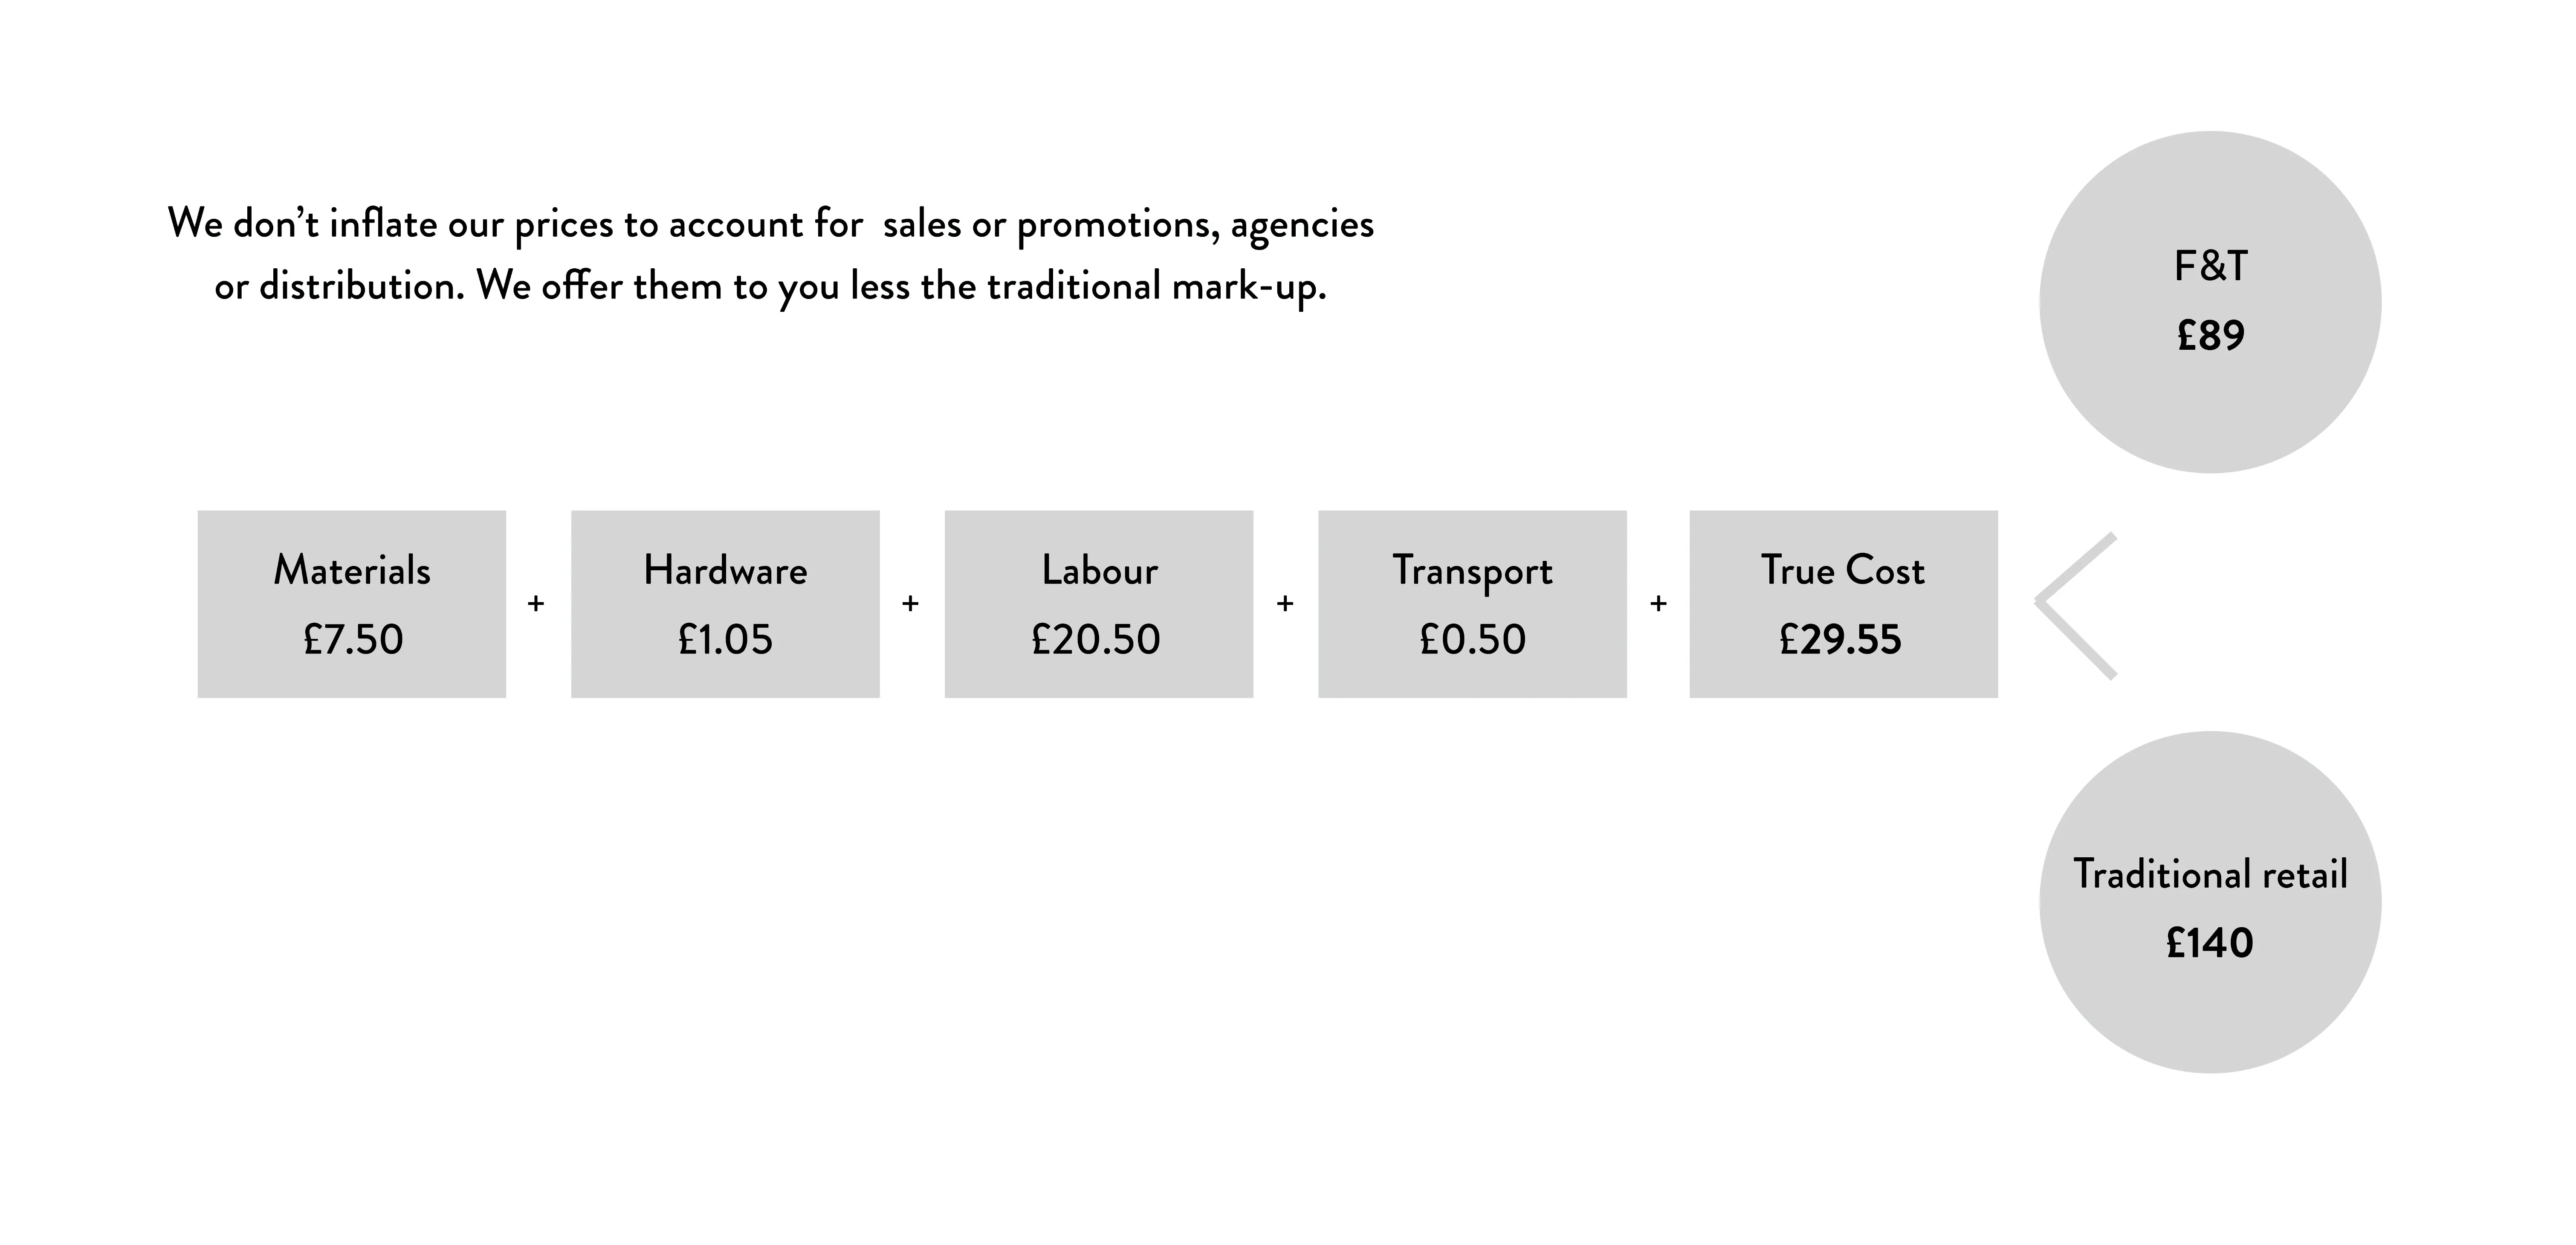Click the "We don't inflate our prices" sentence

(x=770, y=255)
